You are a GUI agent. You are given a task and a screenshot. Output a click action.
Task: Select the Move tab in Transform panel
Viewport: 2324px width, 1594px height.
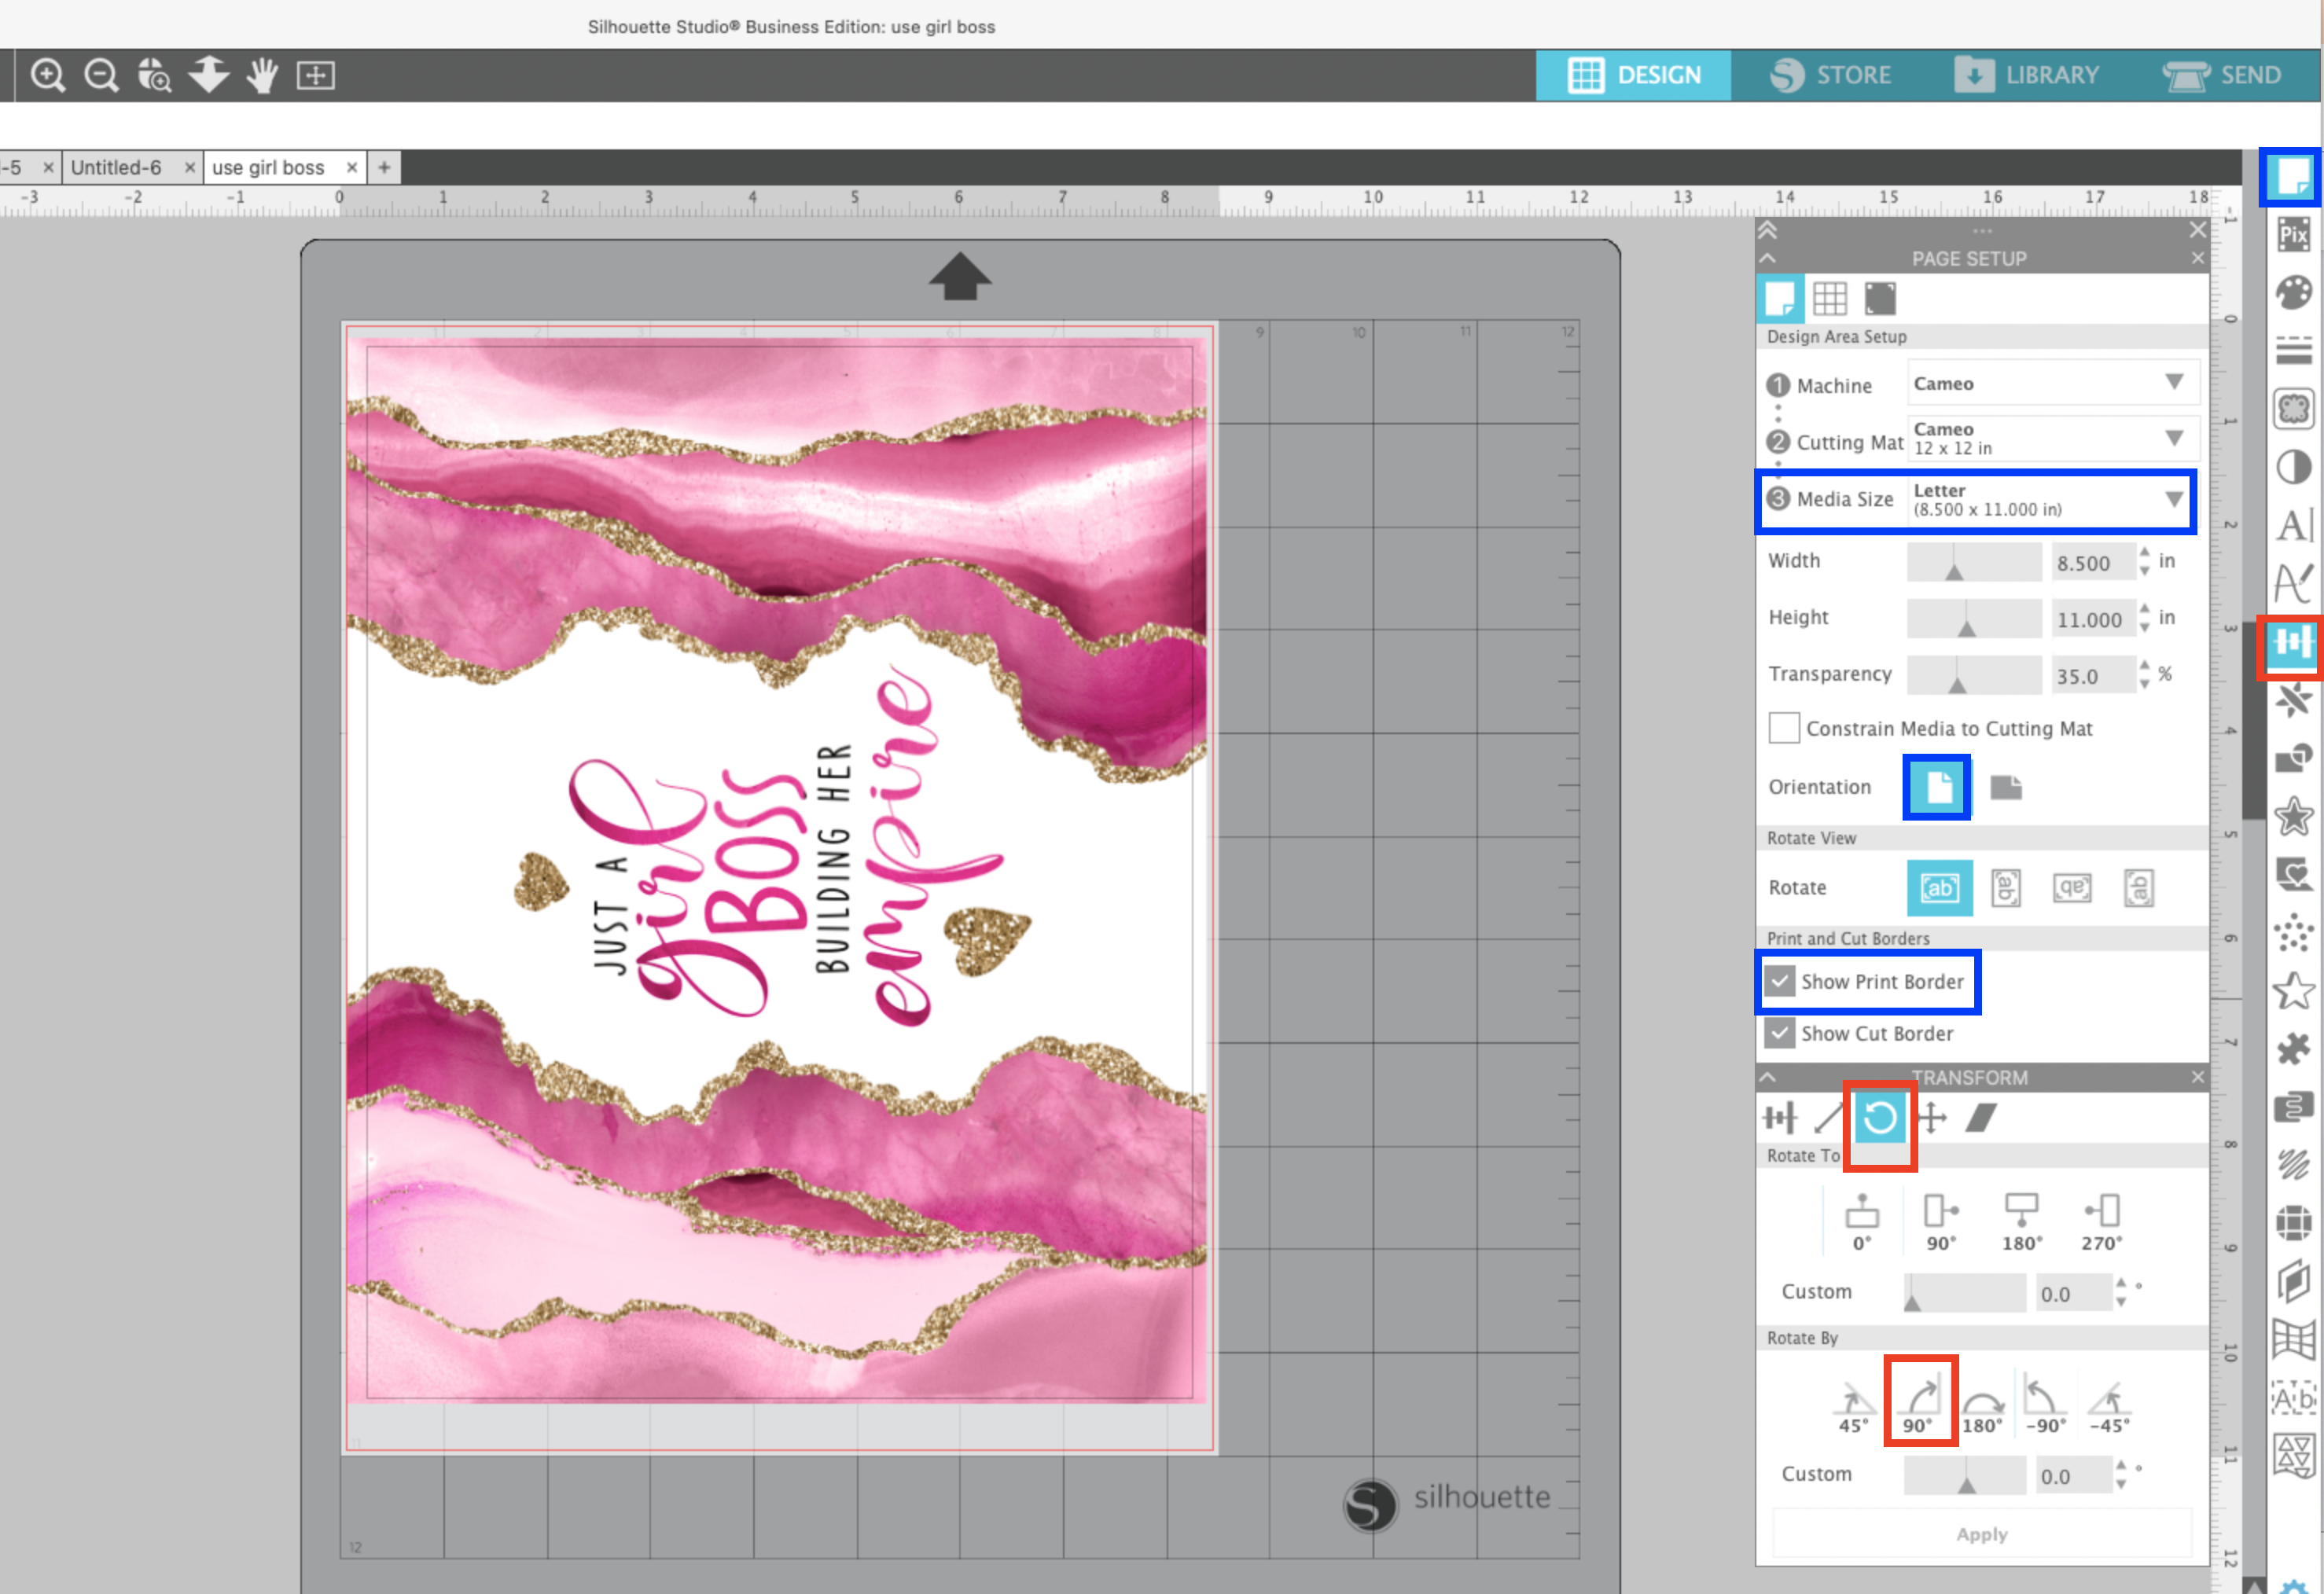(1932, 1117)
